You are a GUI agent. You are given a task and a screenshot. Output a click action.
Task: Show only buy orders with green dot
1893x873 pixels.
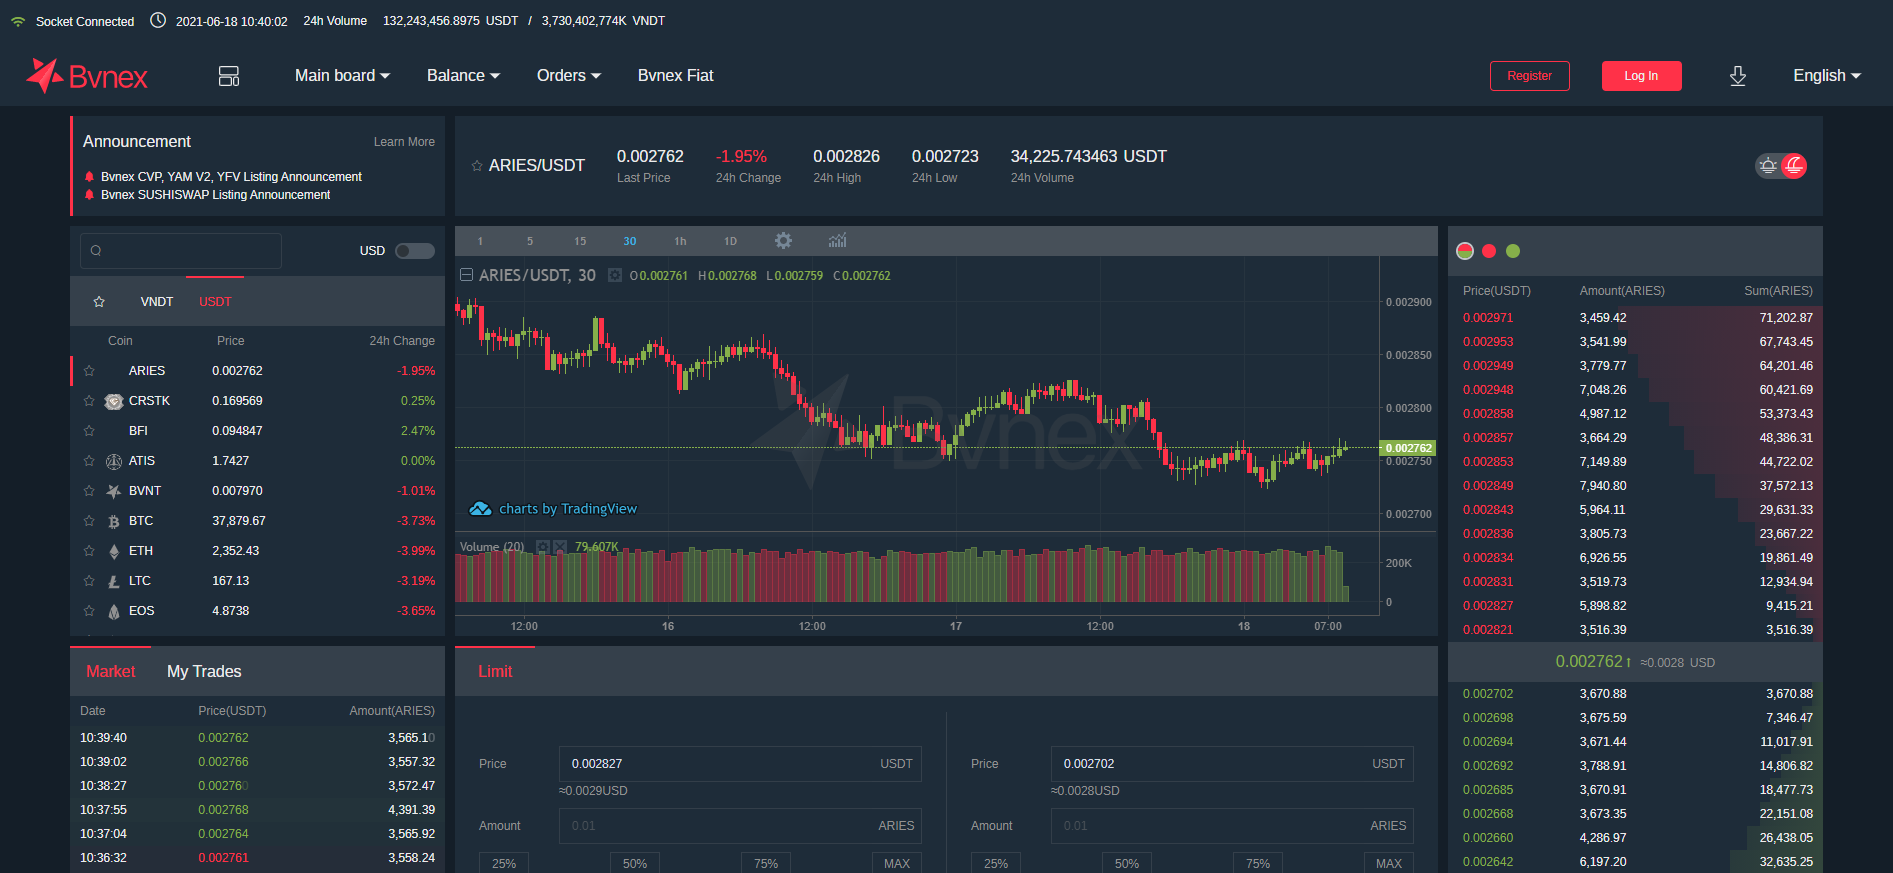pos(1513,251)
